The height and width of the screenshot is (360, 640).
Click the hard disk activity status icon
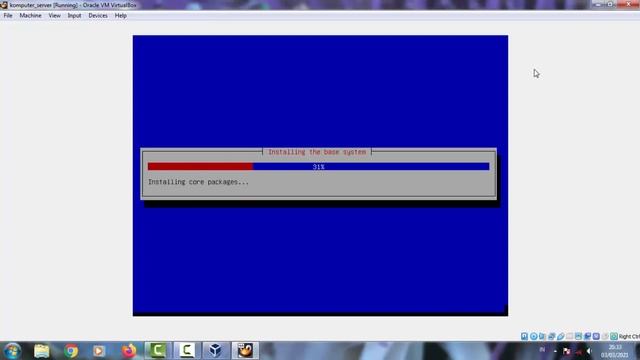point(524,336)
